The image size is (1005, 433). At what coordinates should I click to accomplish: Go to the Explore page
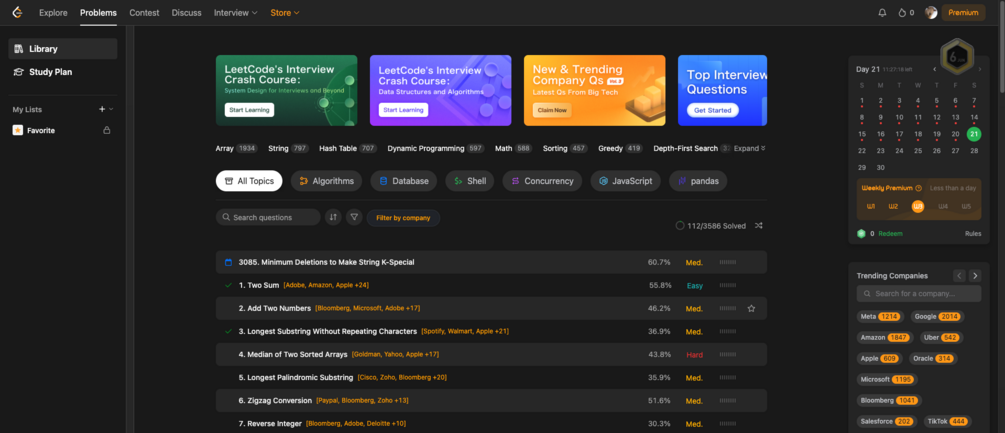(53, 13)
